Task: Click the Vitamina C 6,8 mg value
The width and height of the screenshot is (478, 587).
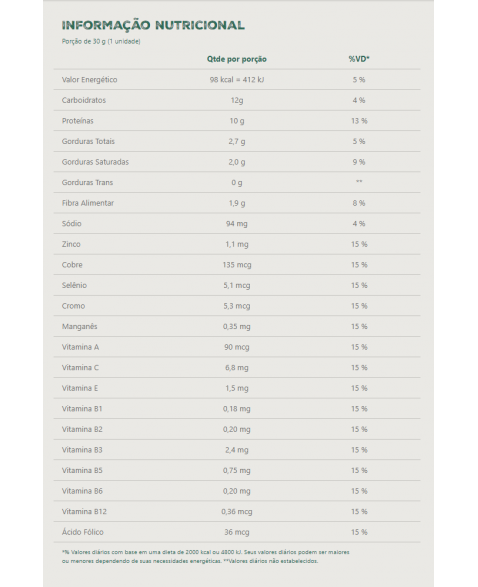Action: (237, 368)
